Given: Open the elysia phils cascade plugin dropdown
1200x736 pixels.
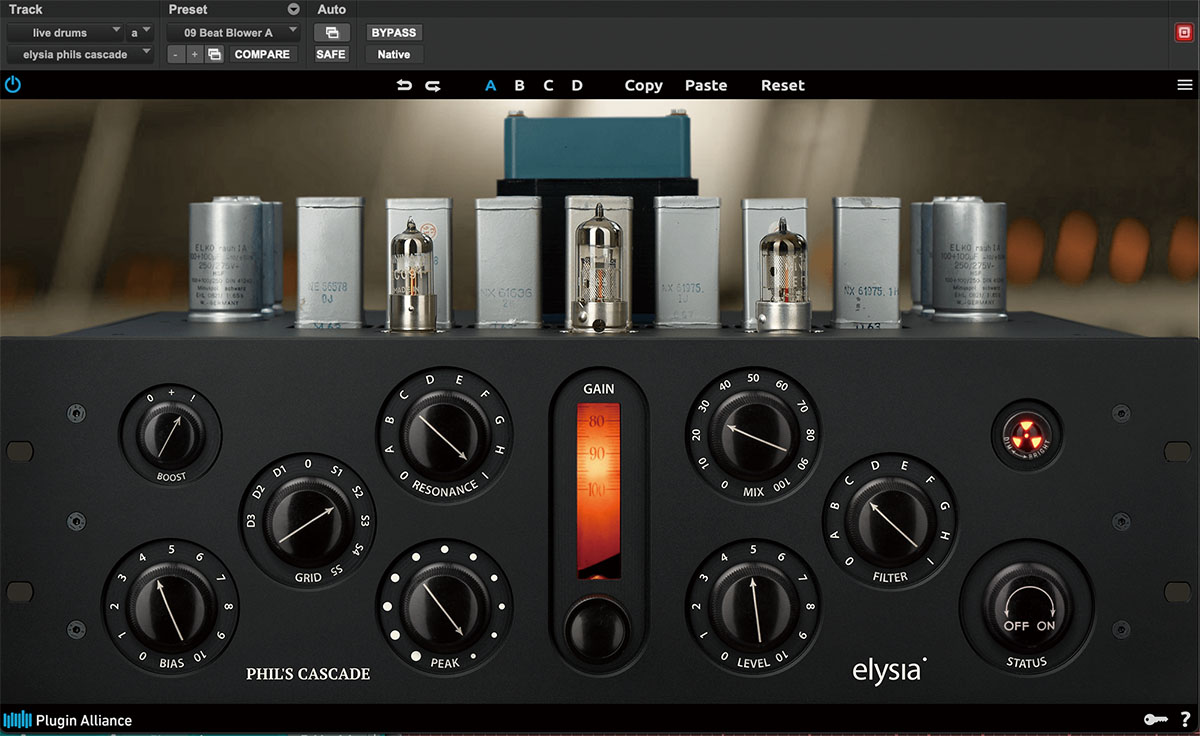Looking at the screenshot, I should 80,55.
